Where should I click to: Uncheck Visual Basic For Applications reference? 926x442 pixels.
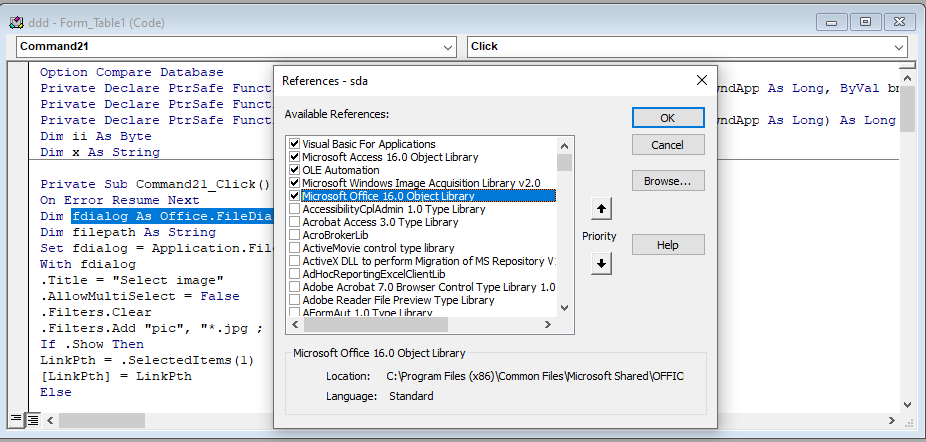[x=294, y=144]
